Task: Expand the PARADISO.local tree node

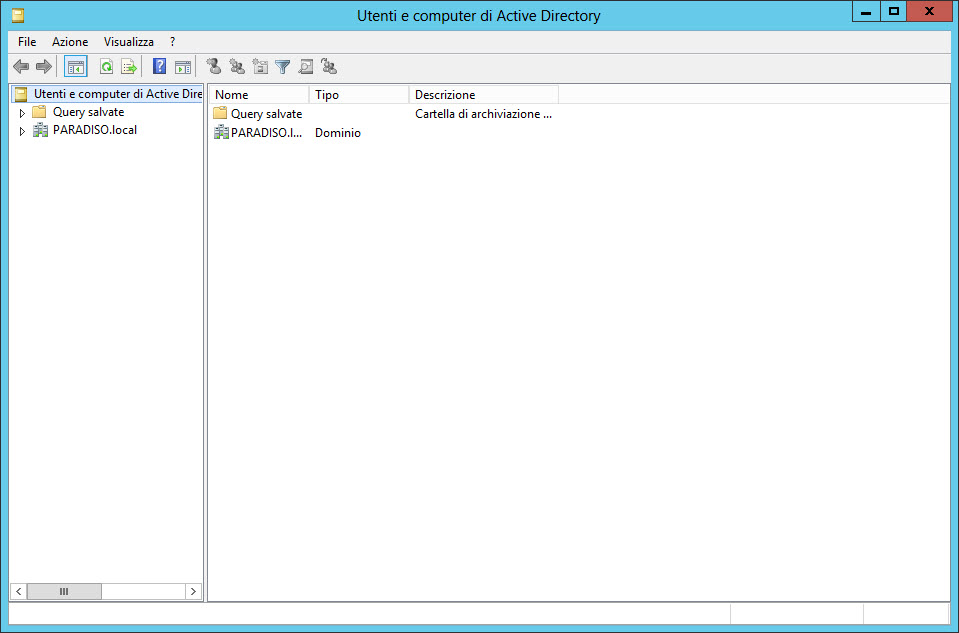Action: [x=22, y=131]
